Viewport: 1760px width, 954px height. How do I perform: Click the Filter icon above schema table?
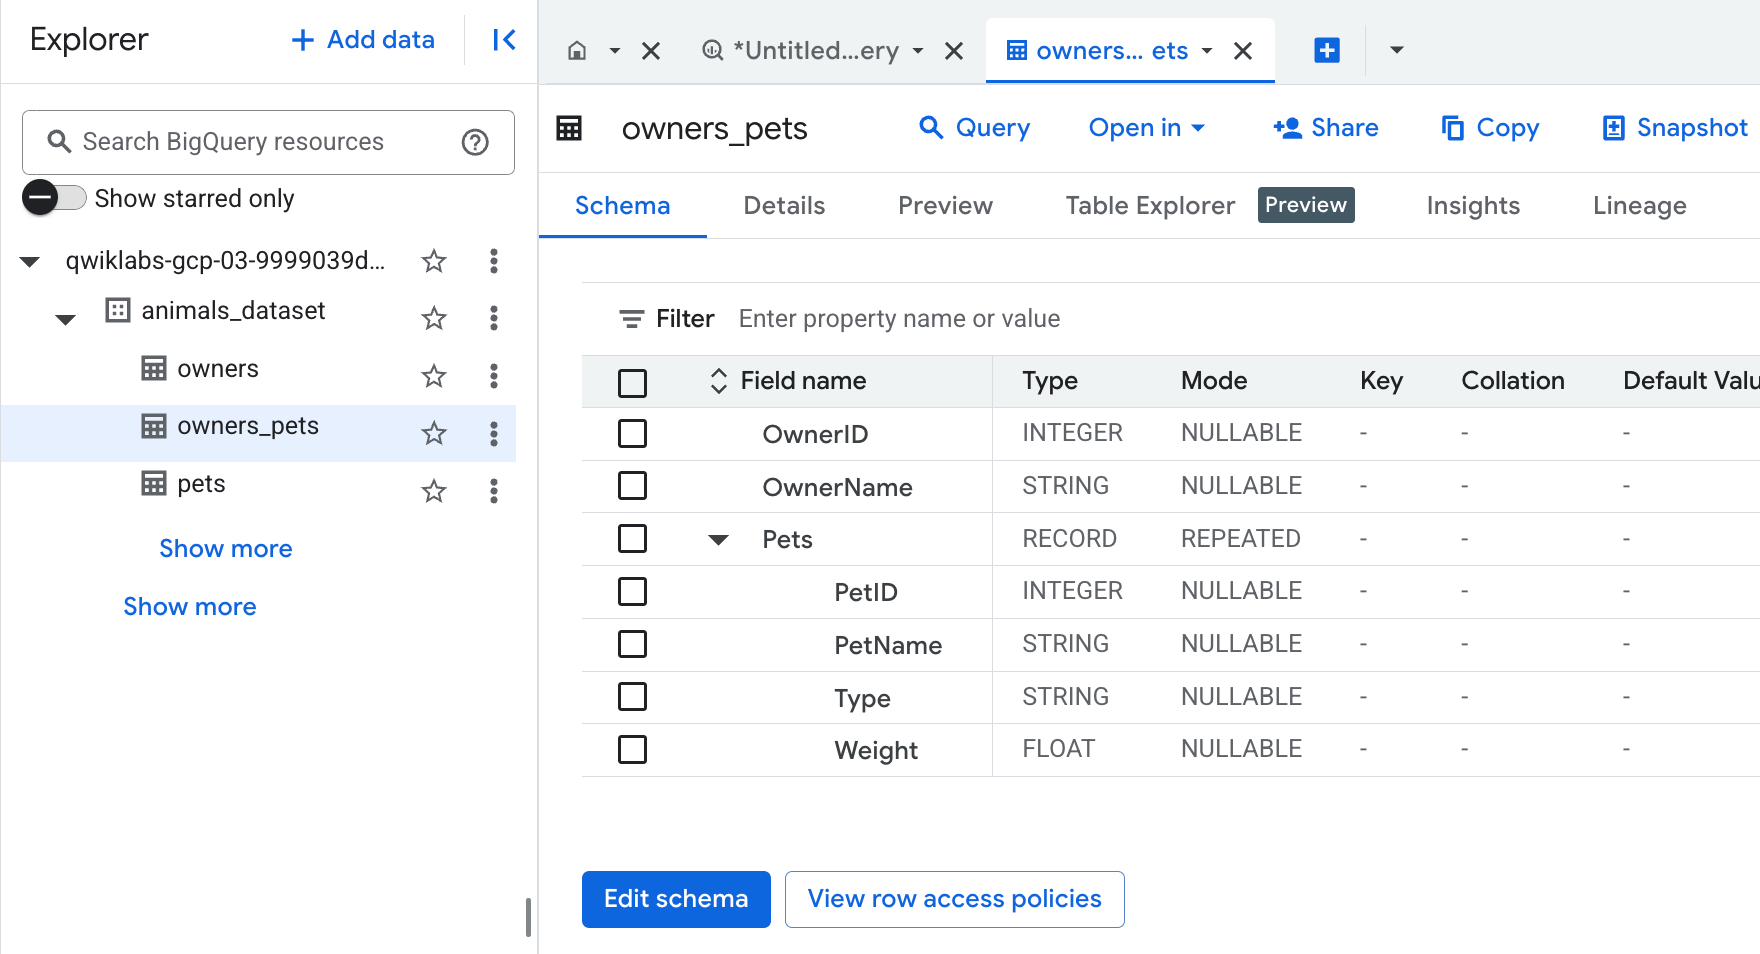[631, 319]
